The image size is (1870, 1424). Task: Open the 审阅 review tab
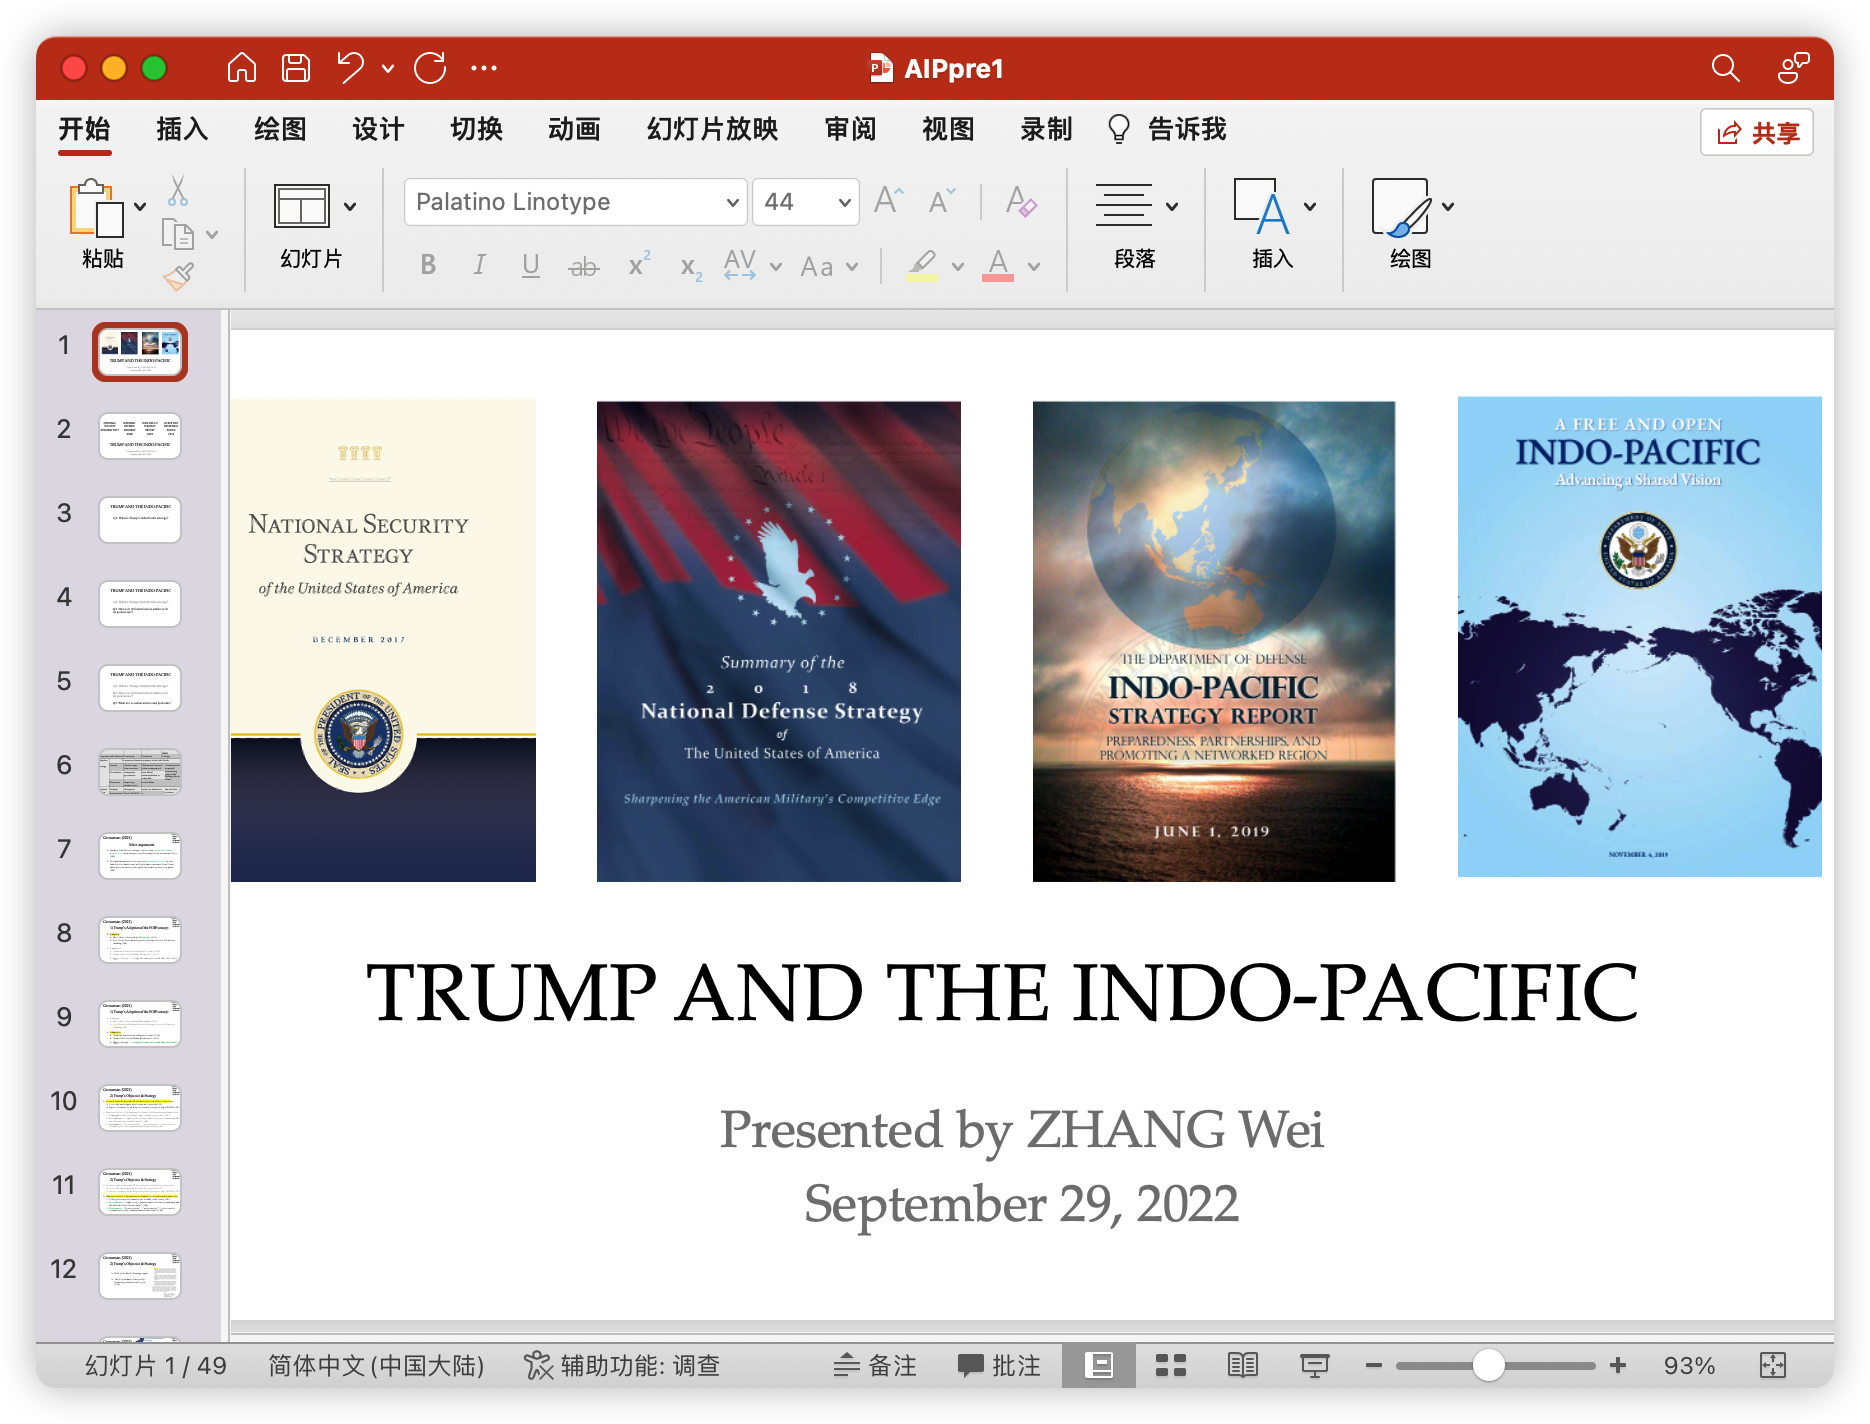pyautogui.click(x=850, y=129)
